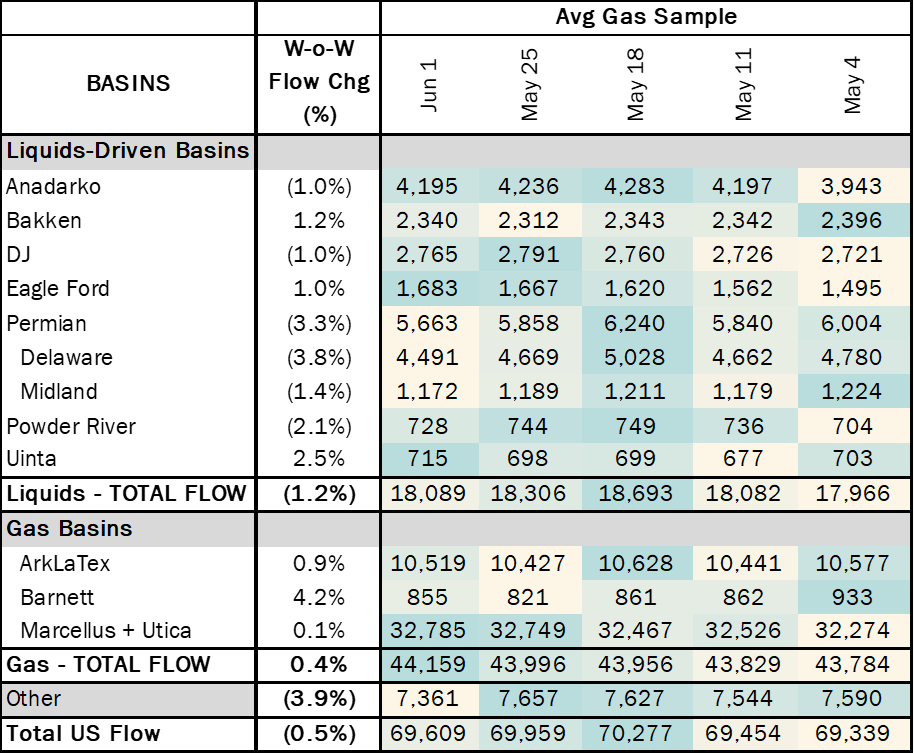Select the Gas - TOTAL FLOW label

pyautogui.click(x=108, y=664)
